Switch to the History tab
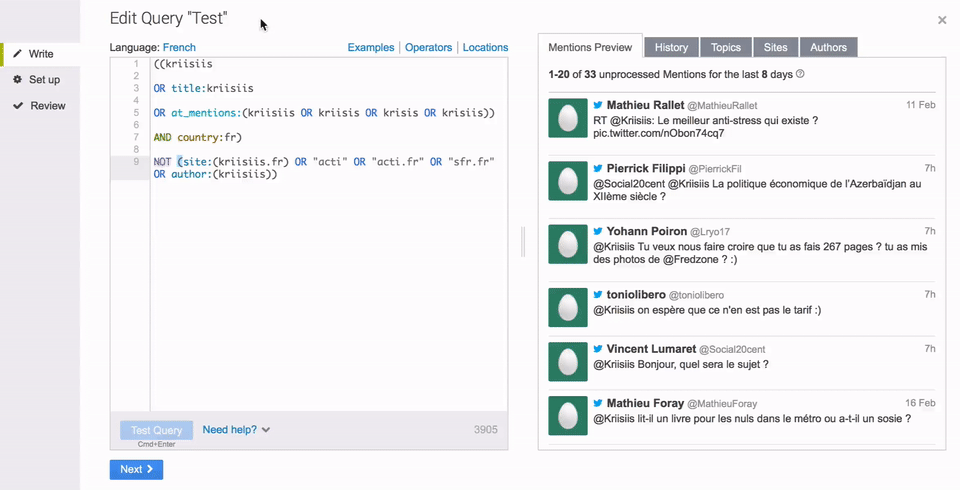960x490 pixels. 671,47
